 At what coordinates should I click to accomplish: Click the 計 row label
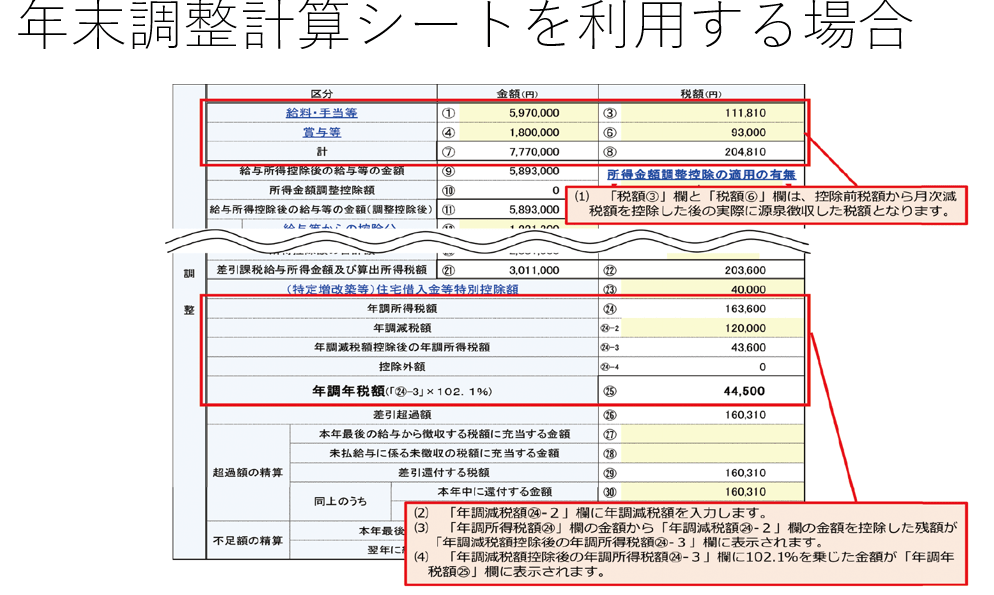[322, 152]
